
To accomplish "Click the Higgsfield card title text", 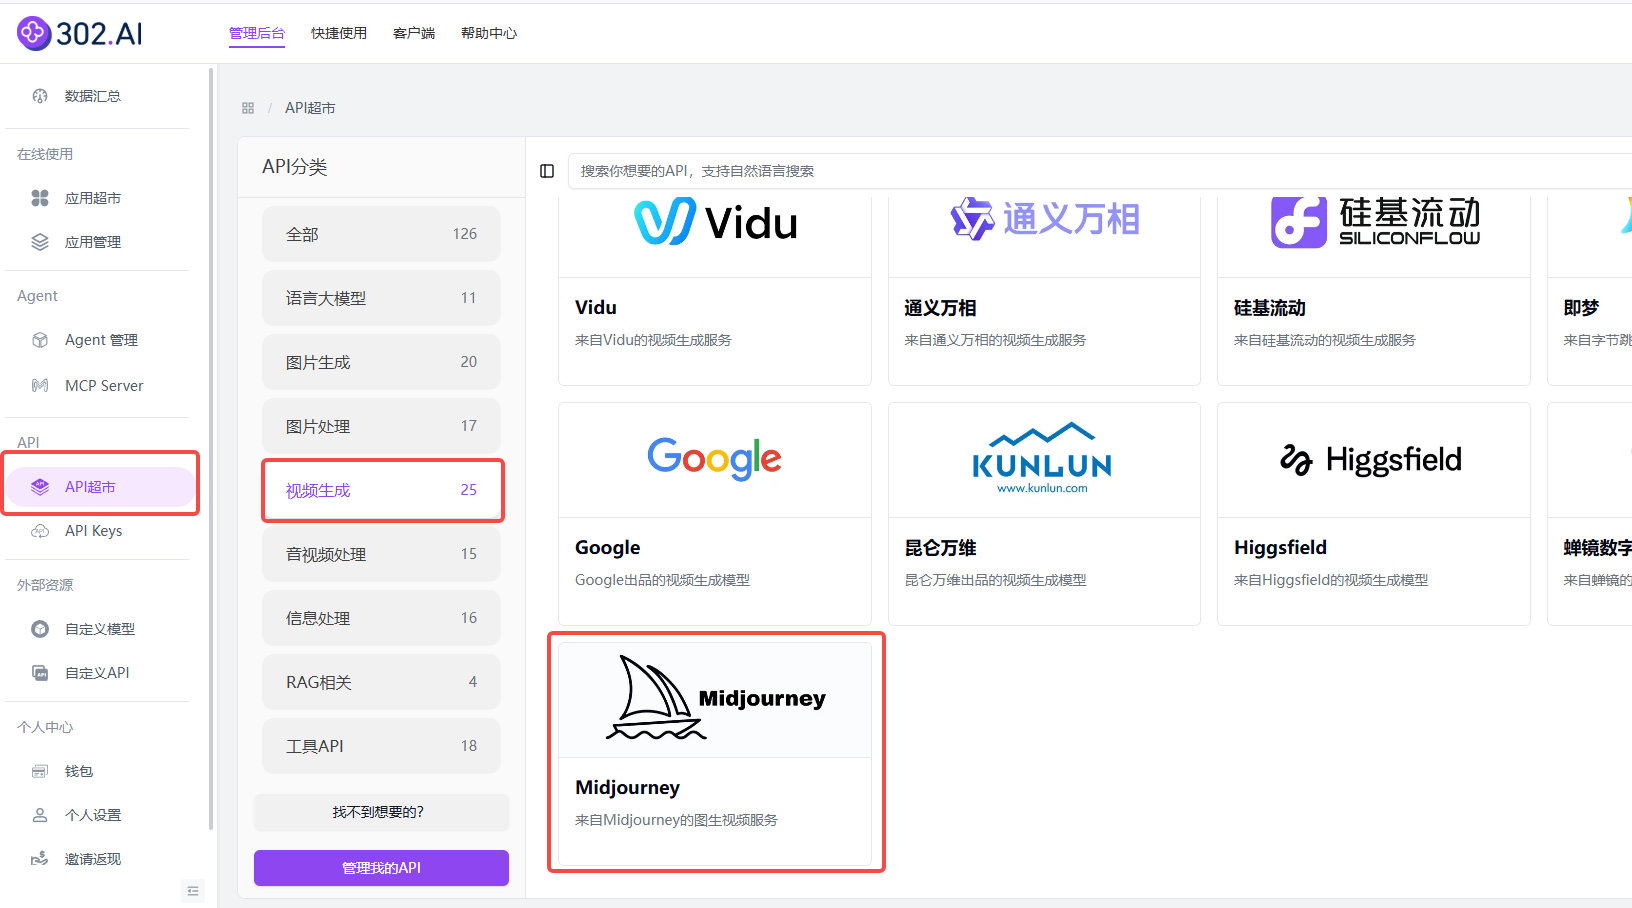I will tap(1280, 548).
